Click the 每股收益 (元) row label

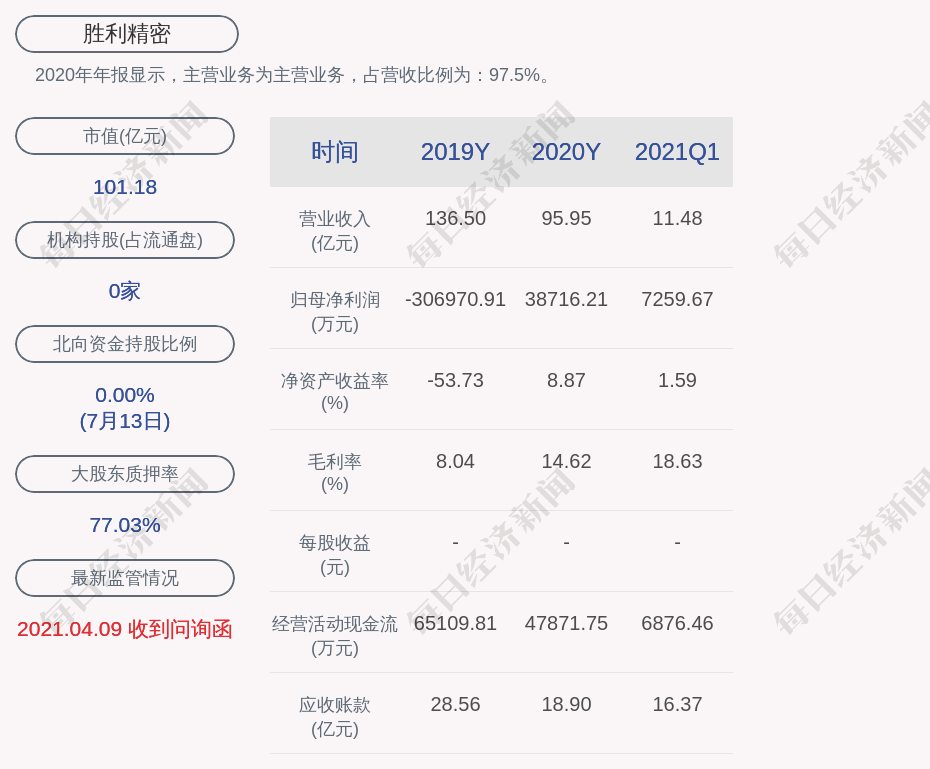point(335,555)
